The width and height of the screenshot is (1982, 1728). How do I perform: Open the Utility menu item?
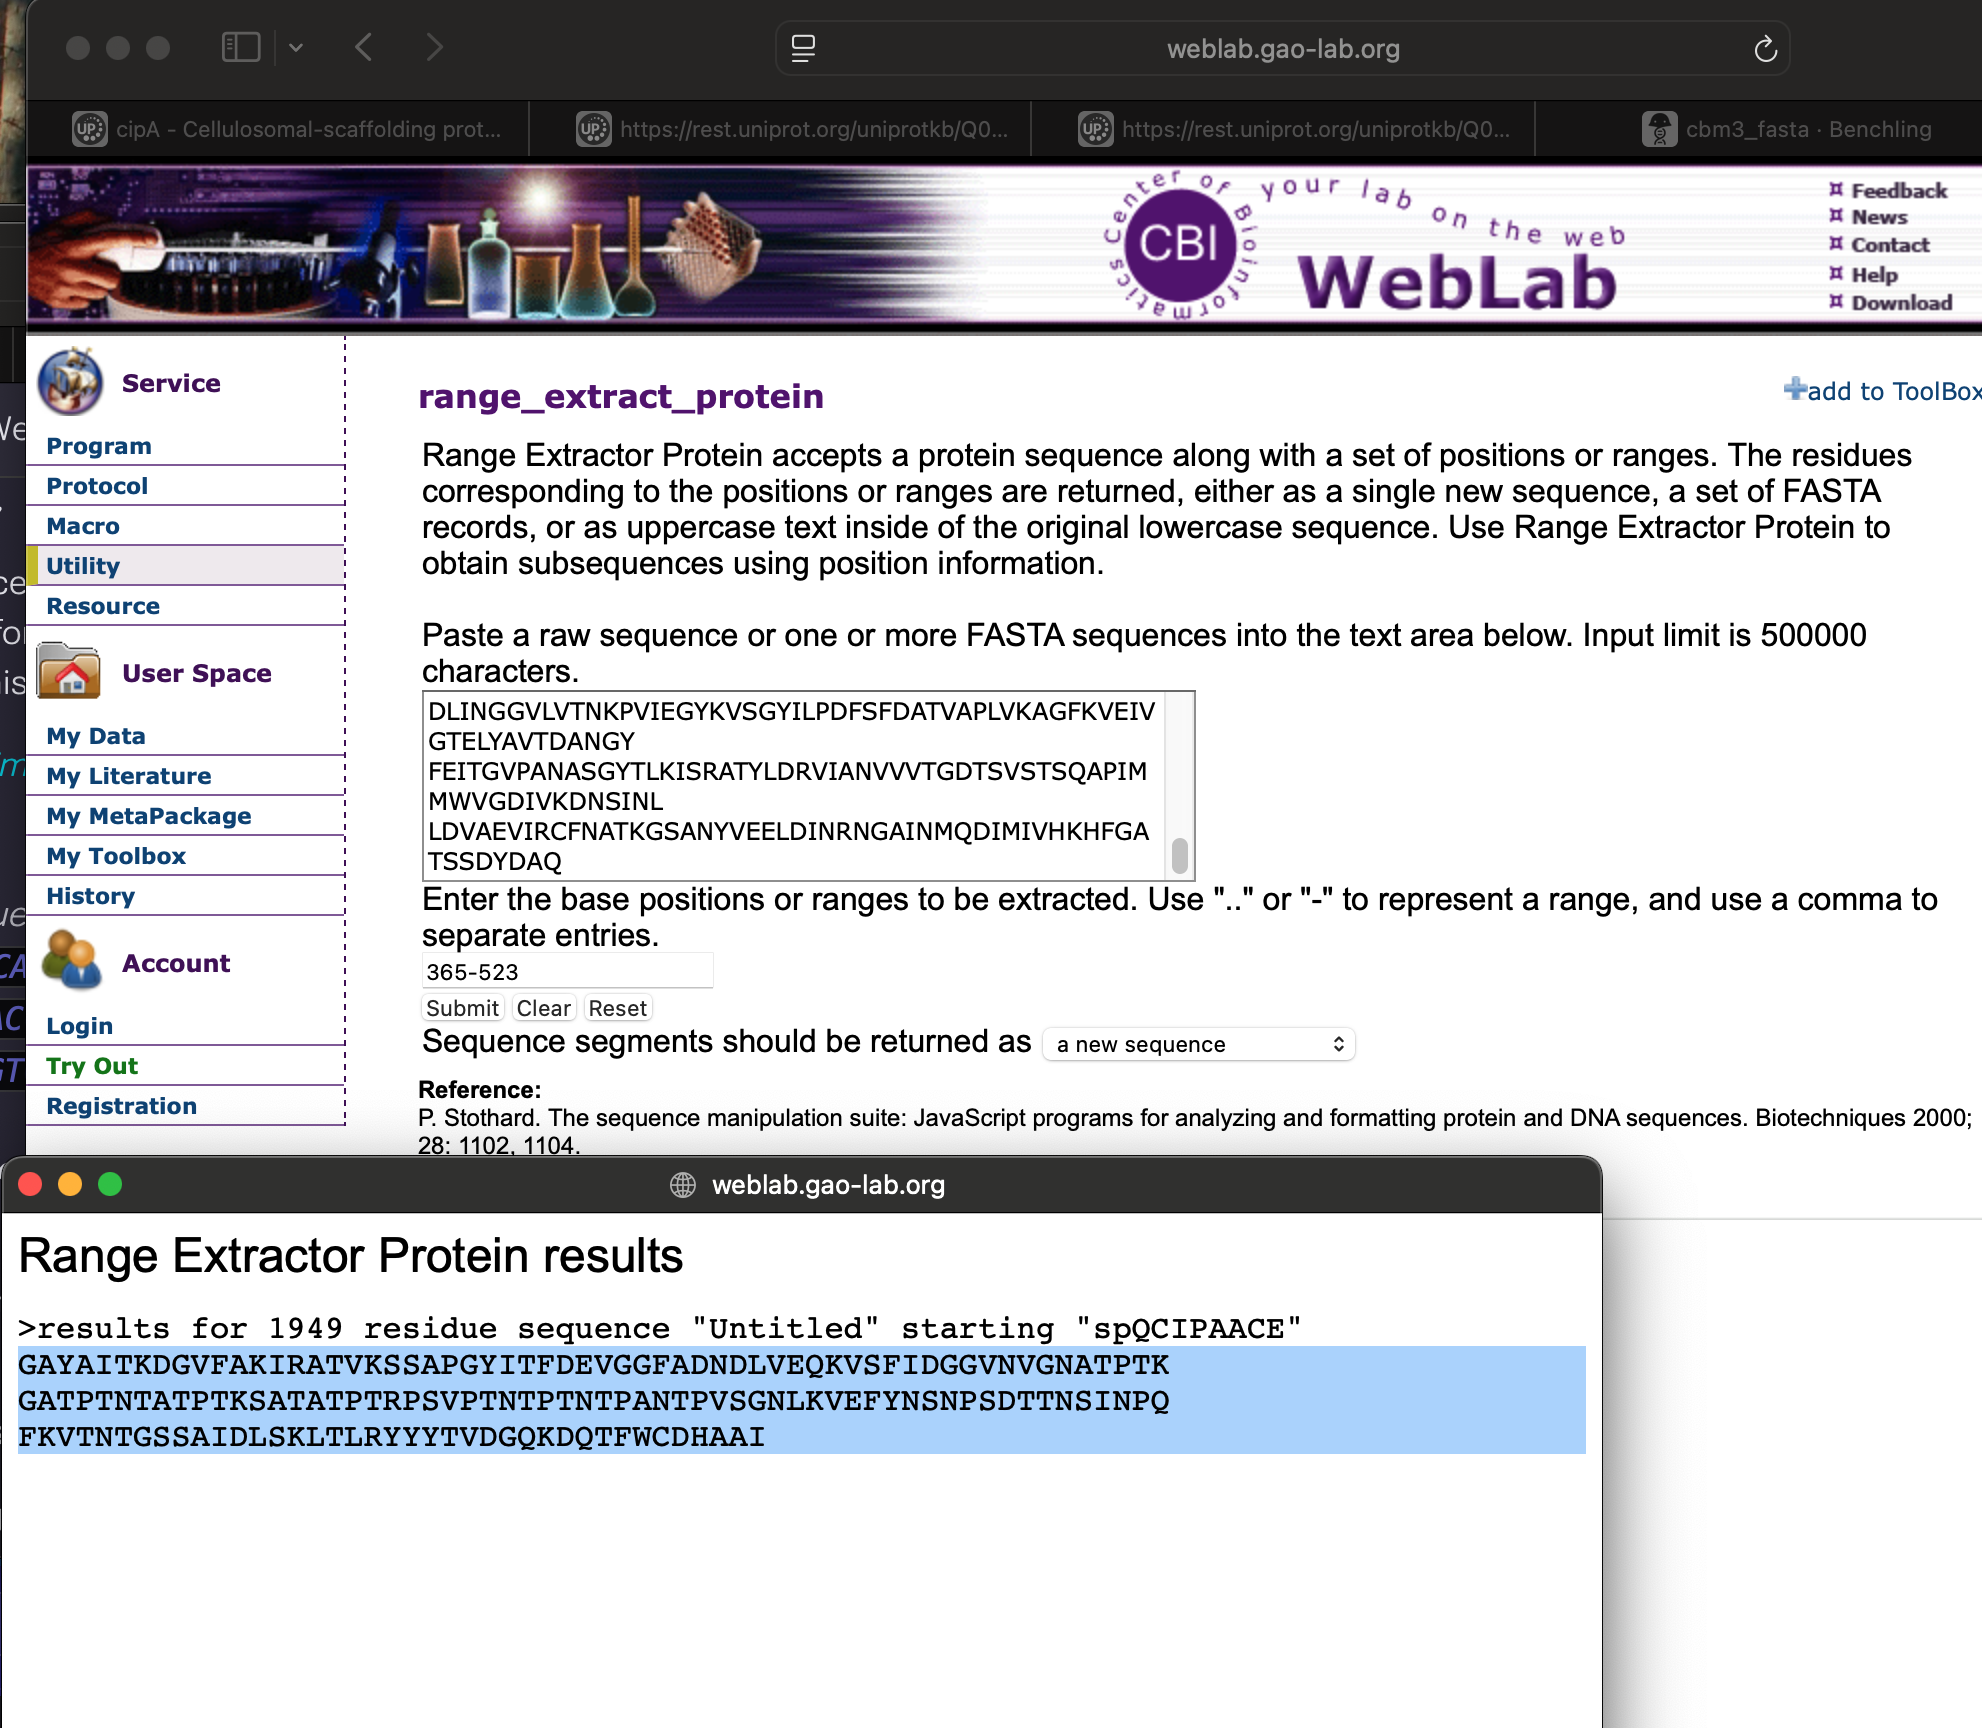pyautogui.click(x=83, y=566)
